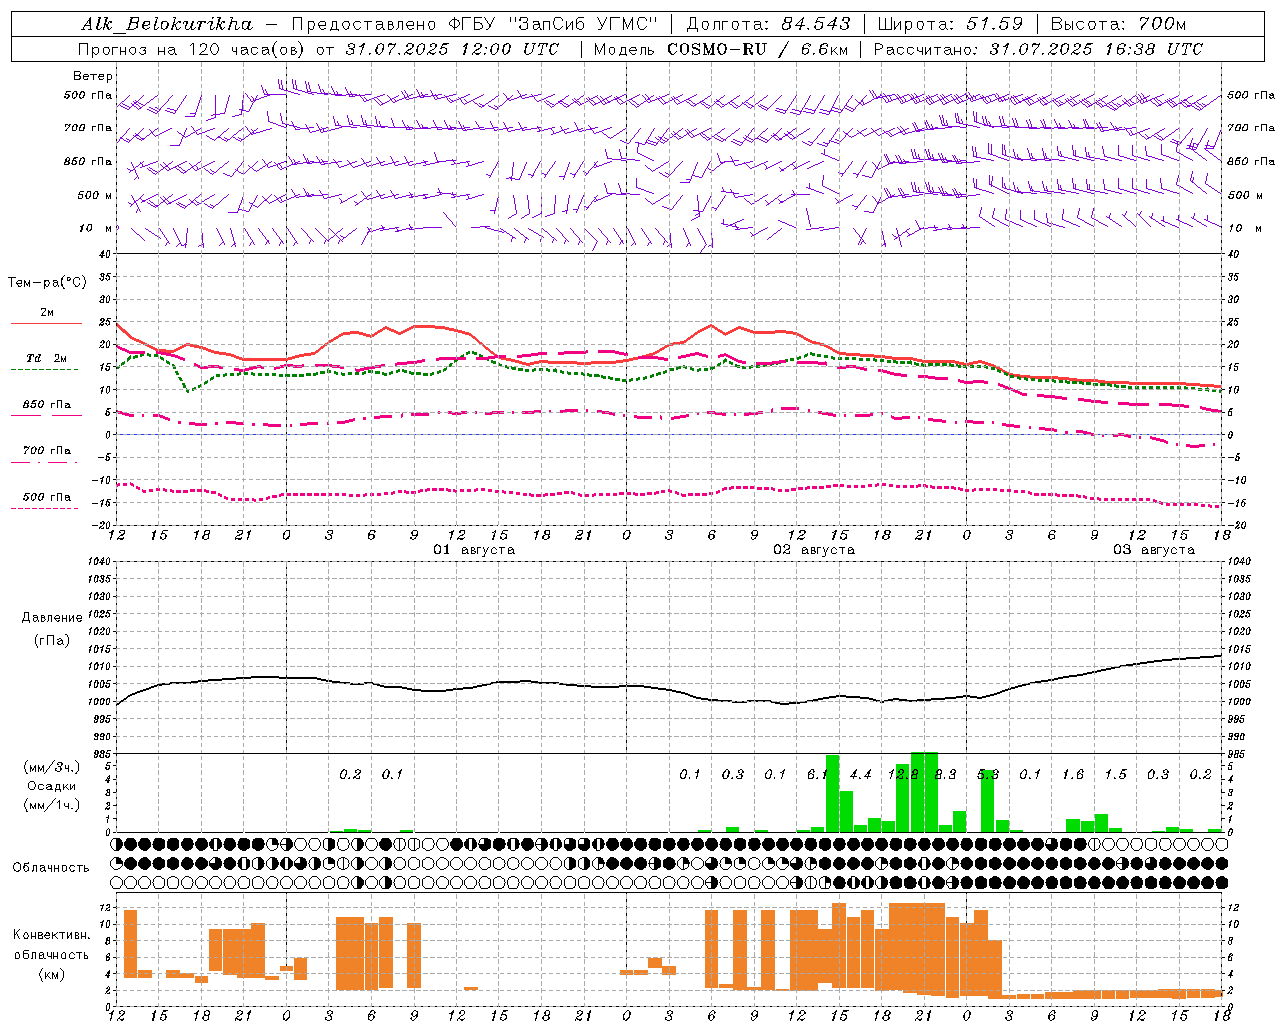Screen dimensions: 1280x1024
Task: Click the 'Тем-ра(°C)' temperature panel label
Action: pos(47,283)
